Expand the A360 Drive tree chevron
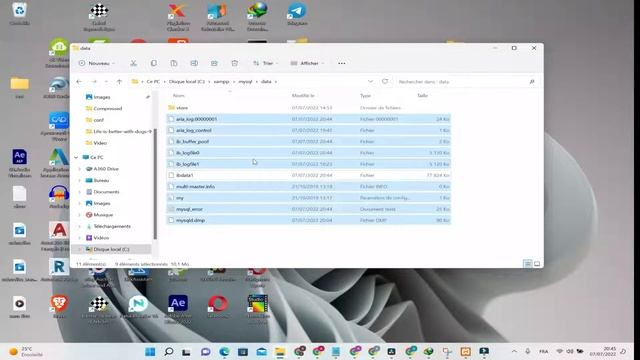Screen dimensions: 640x360 [x=80, y=169]
